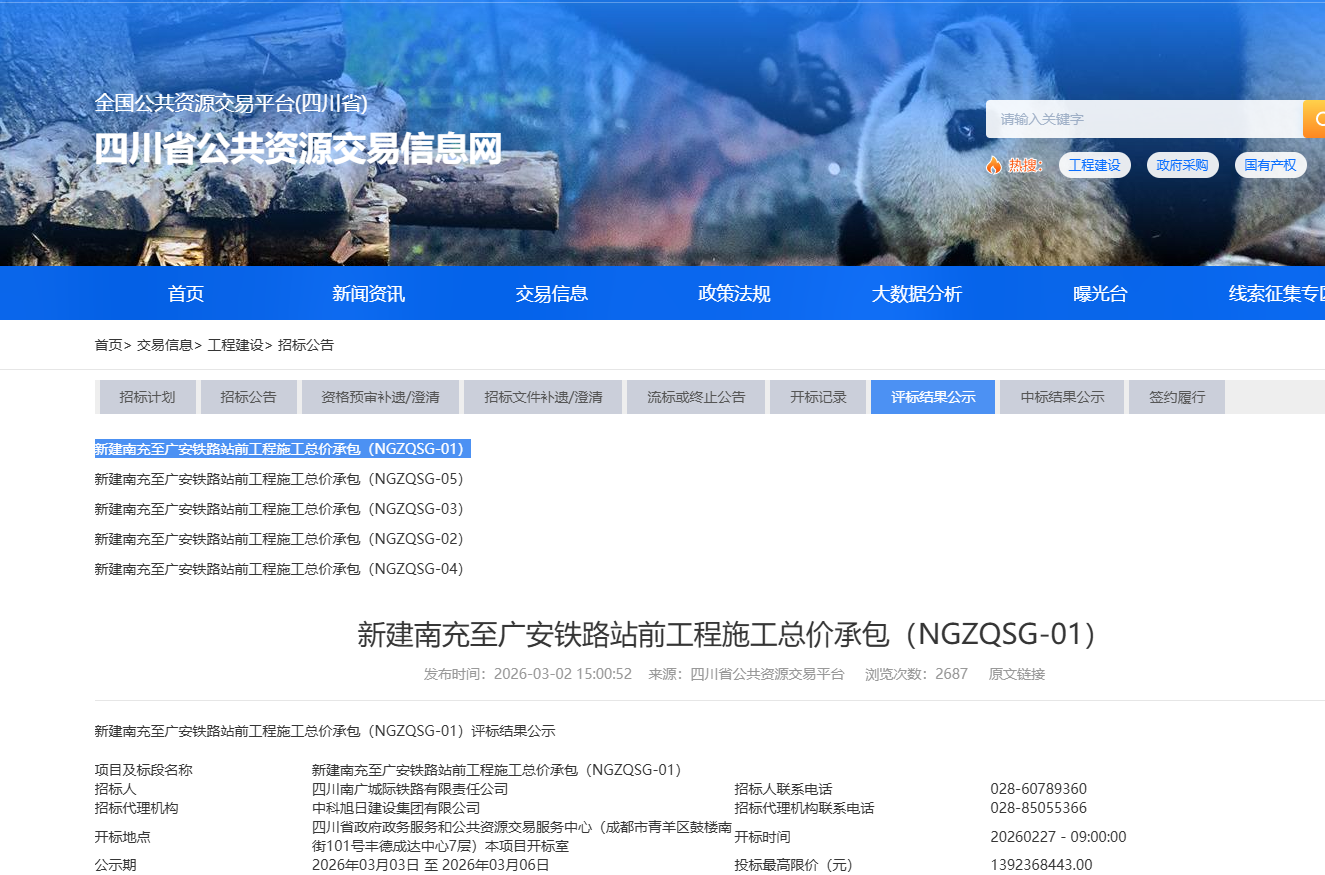Open the NGZQSG-05 bid section link
Viewport: 1325px width, 875px height.
(x=279, y=479)
